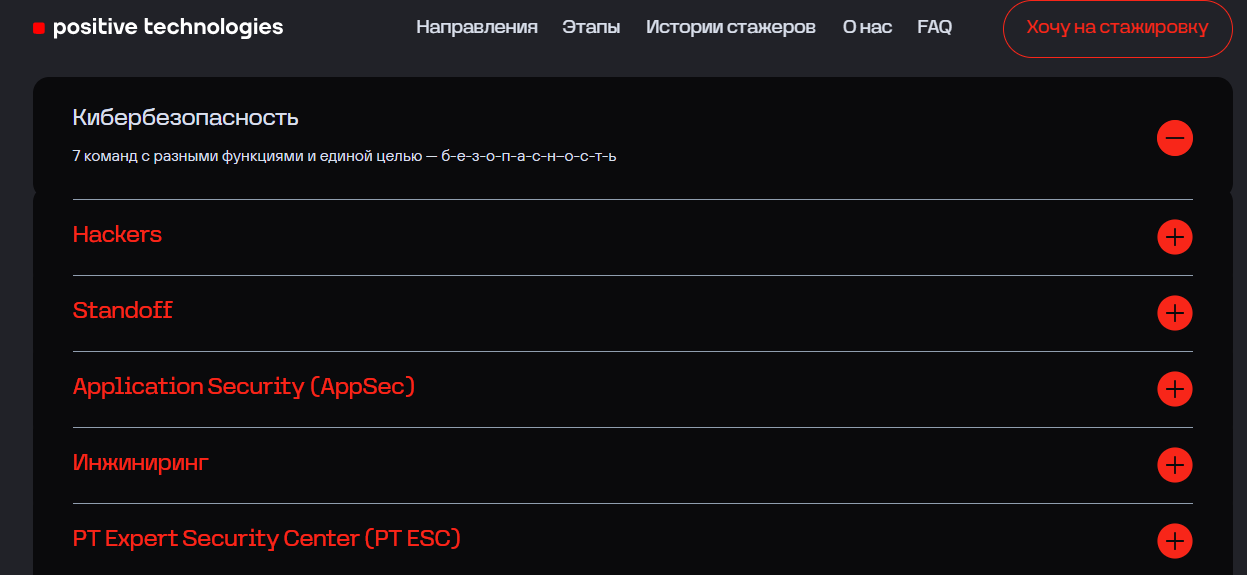
Task: Expand Hackers with its plus icon
Action: pos(1175,237)
